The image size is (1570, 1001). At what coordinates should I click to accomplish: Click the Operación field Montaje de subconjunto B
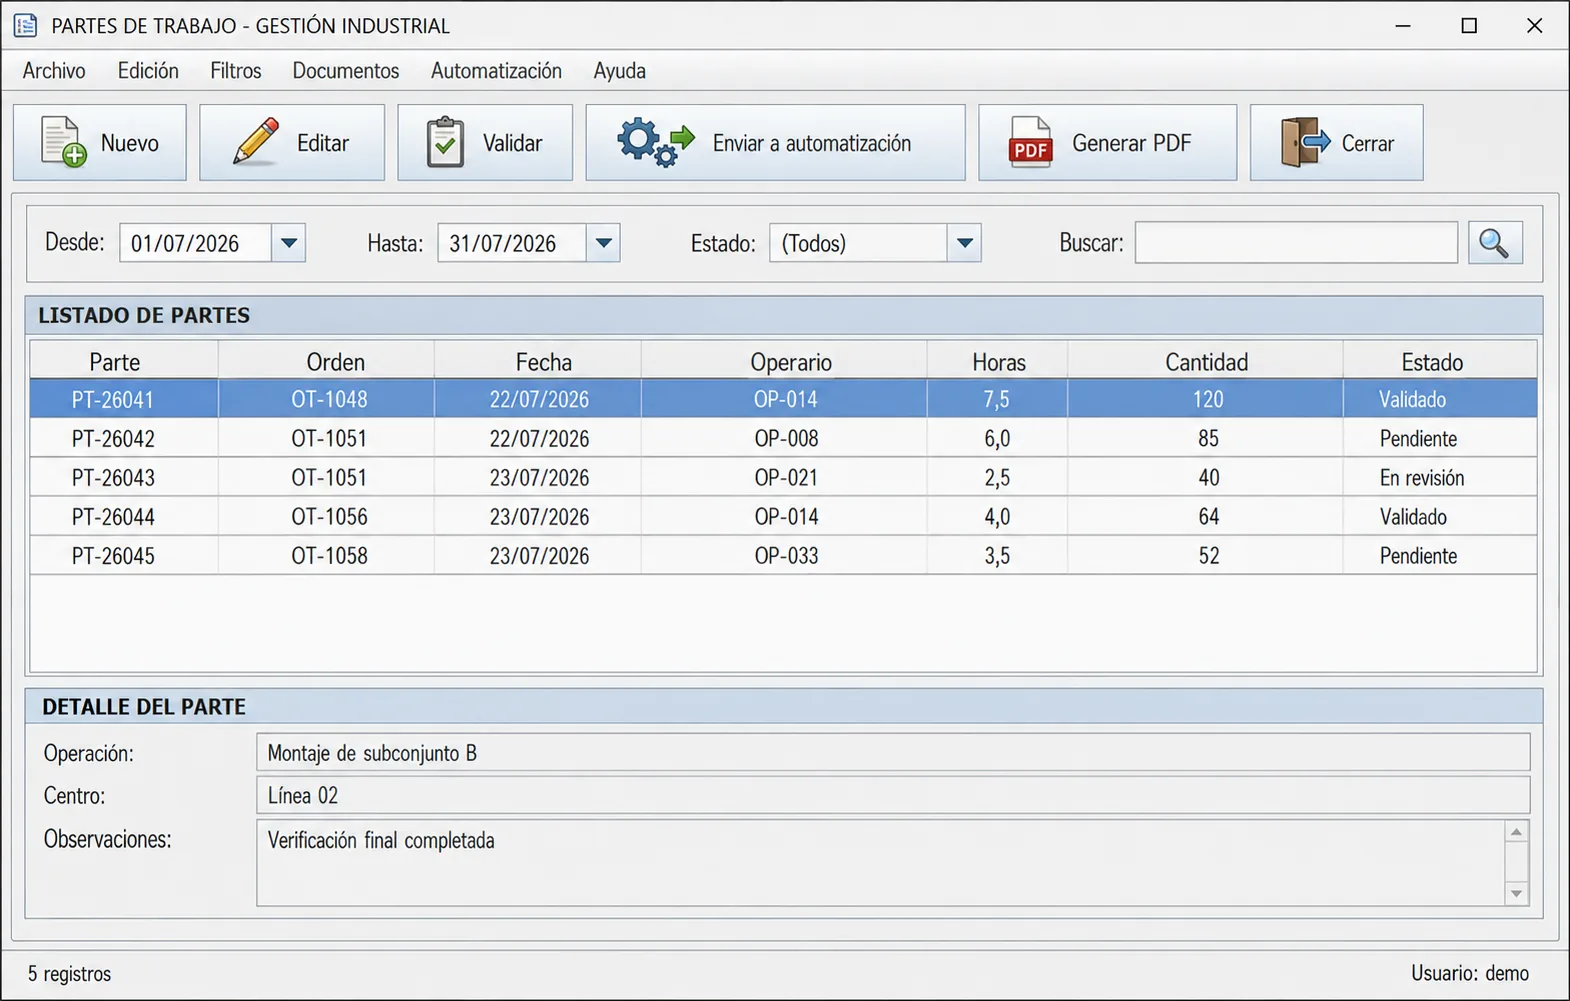click(893, 752)
